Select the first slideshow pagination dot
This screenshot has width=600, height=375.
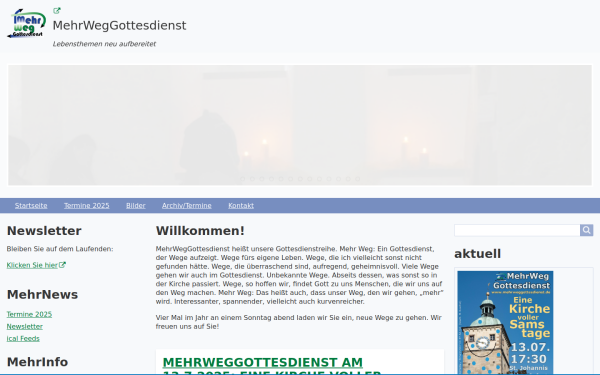coord(243,179)
